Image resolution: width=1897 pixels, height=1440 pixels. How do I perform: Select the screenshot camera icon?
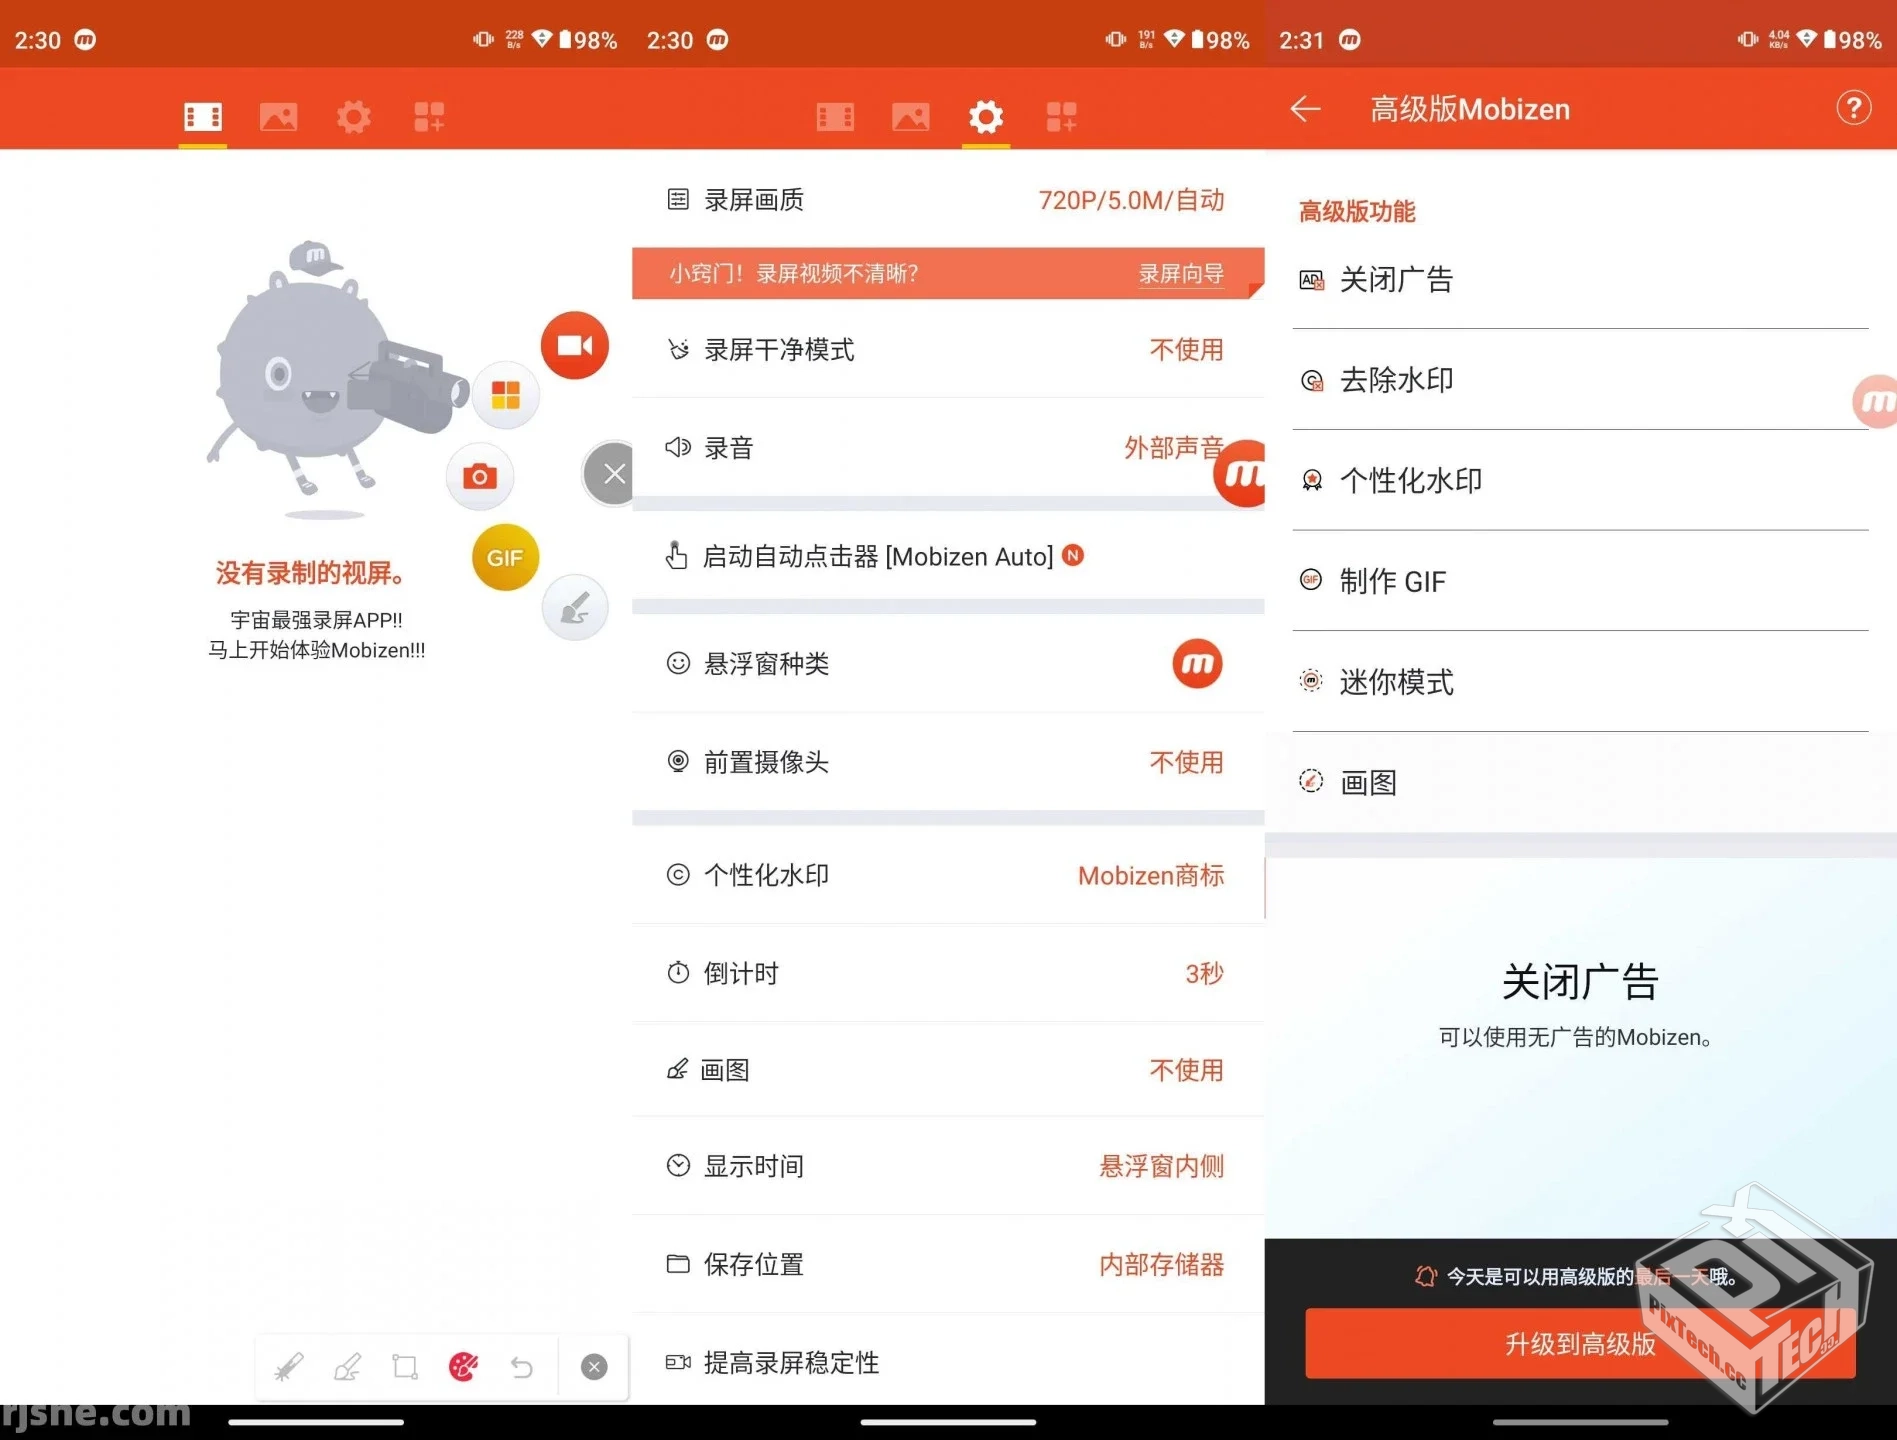point(480,477)
